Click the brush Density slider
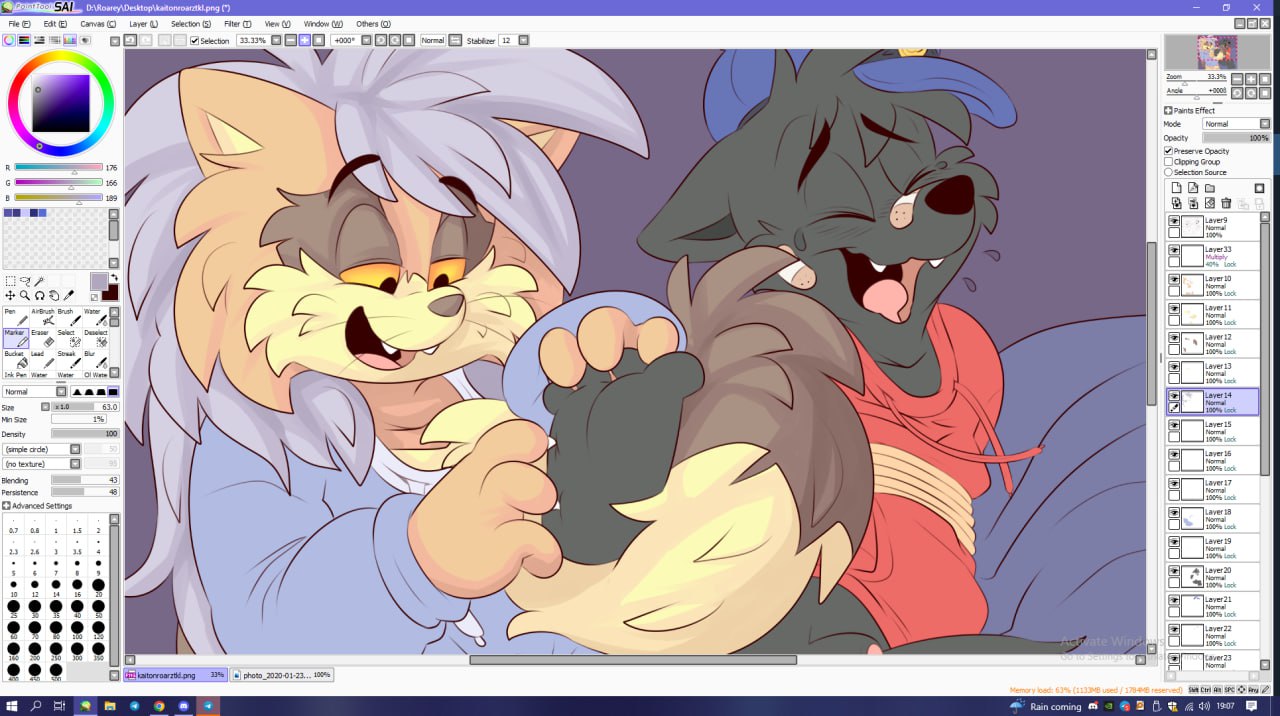The height and width of the screenshot is (716, 1280). [x=85, y=434]
